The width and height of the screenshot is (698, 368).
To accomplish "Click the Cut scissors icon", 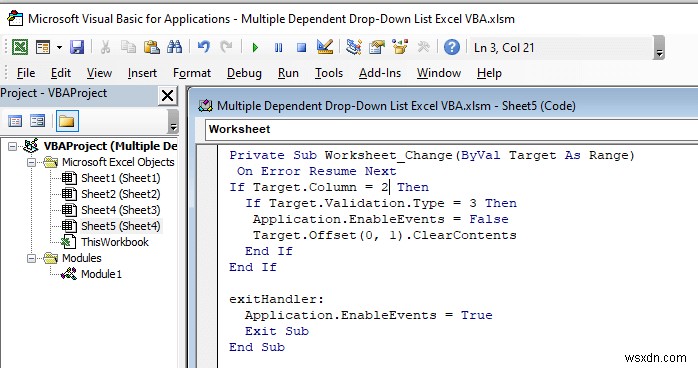I will pyautogui.click(x=106, y=47).
